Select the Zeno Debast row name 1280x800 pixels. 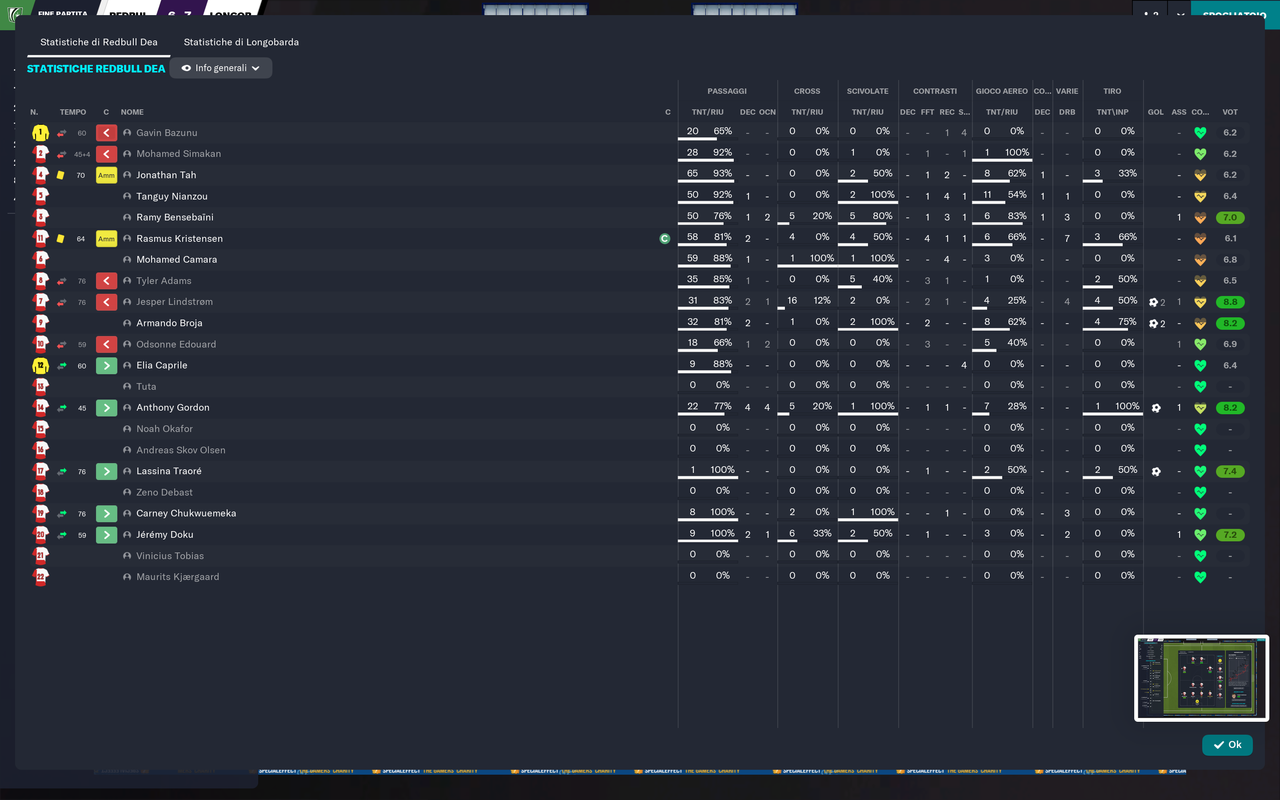[x=165, y=492]
